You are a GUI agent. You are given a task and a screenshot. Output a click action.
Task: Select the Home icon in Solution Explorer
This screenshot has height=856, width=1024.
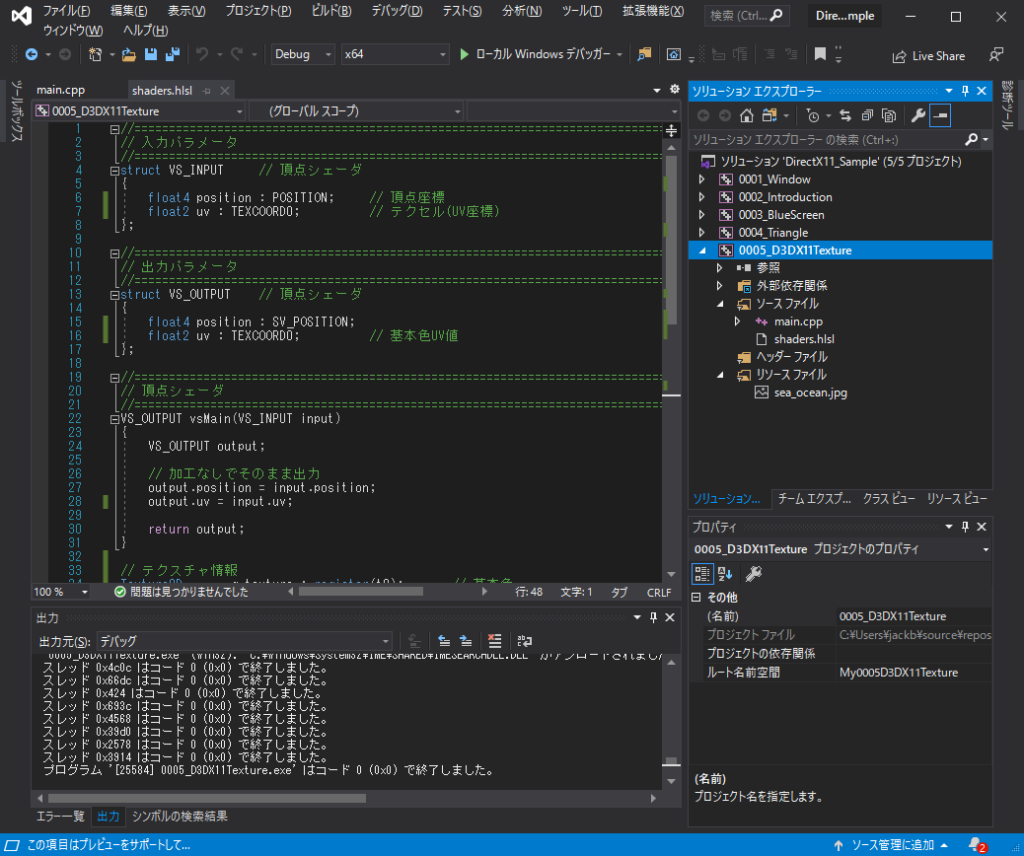[747, 113]
